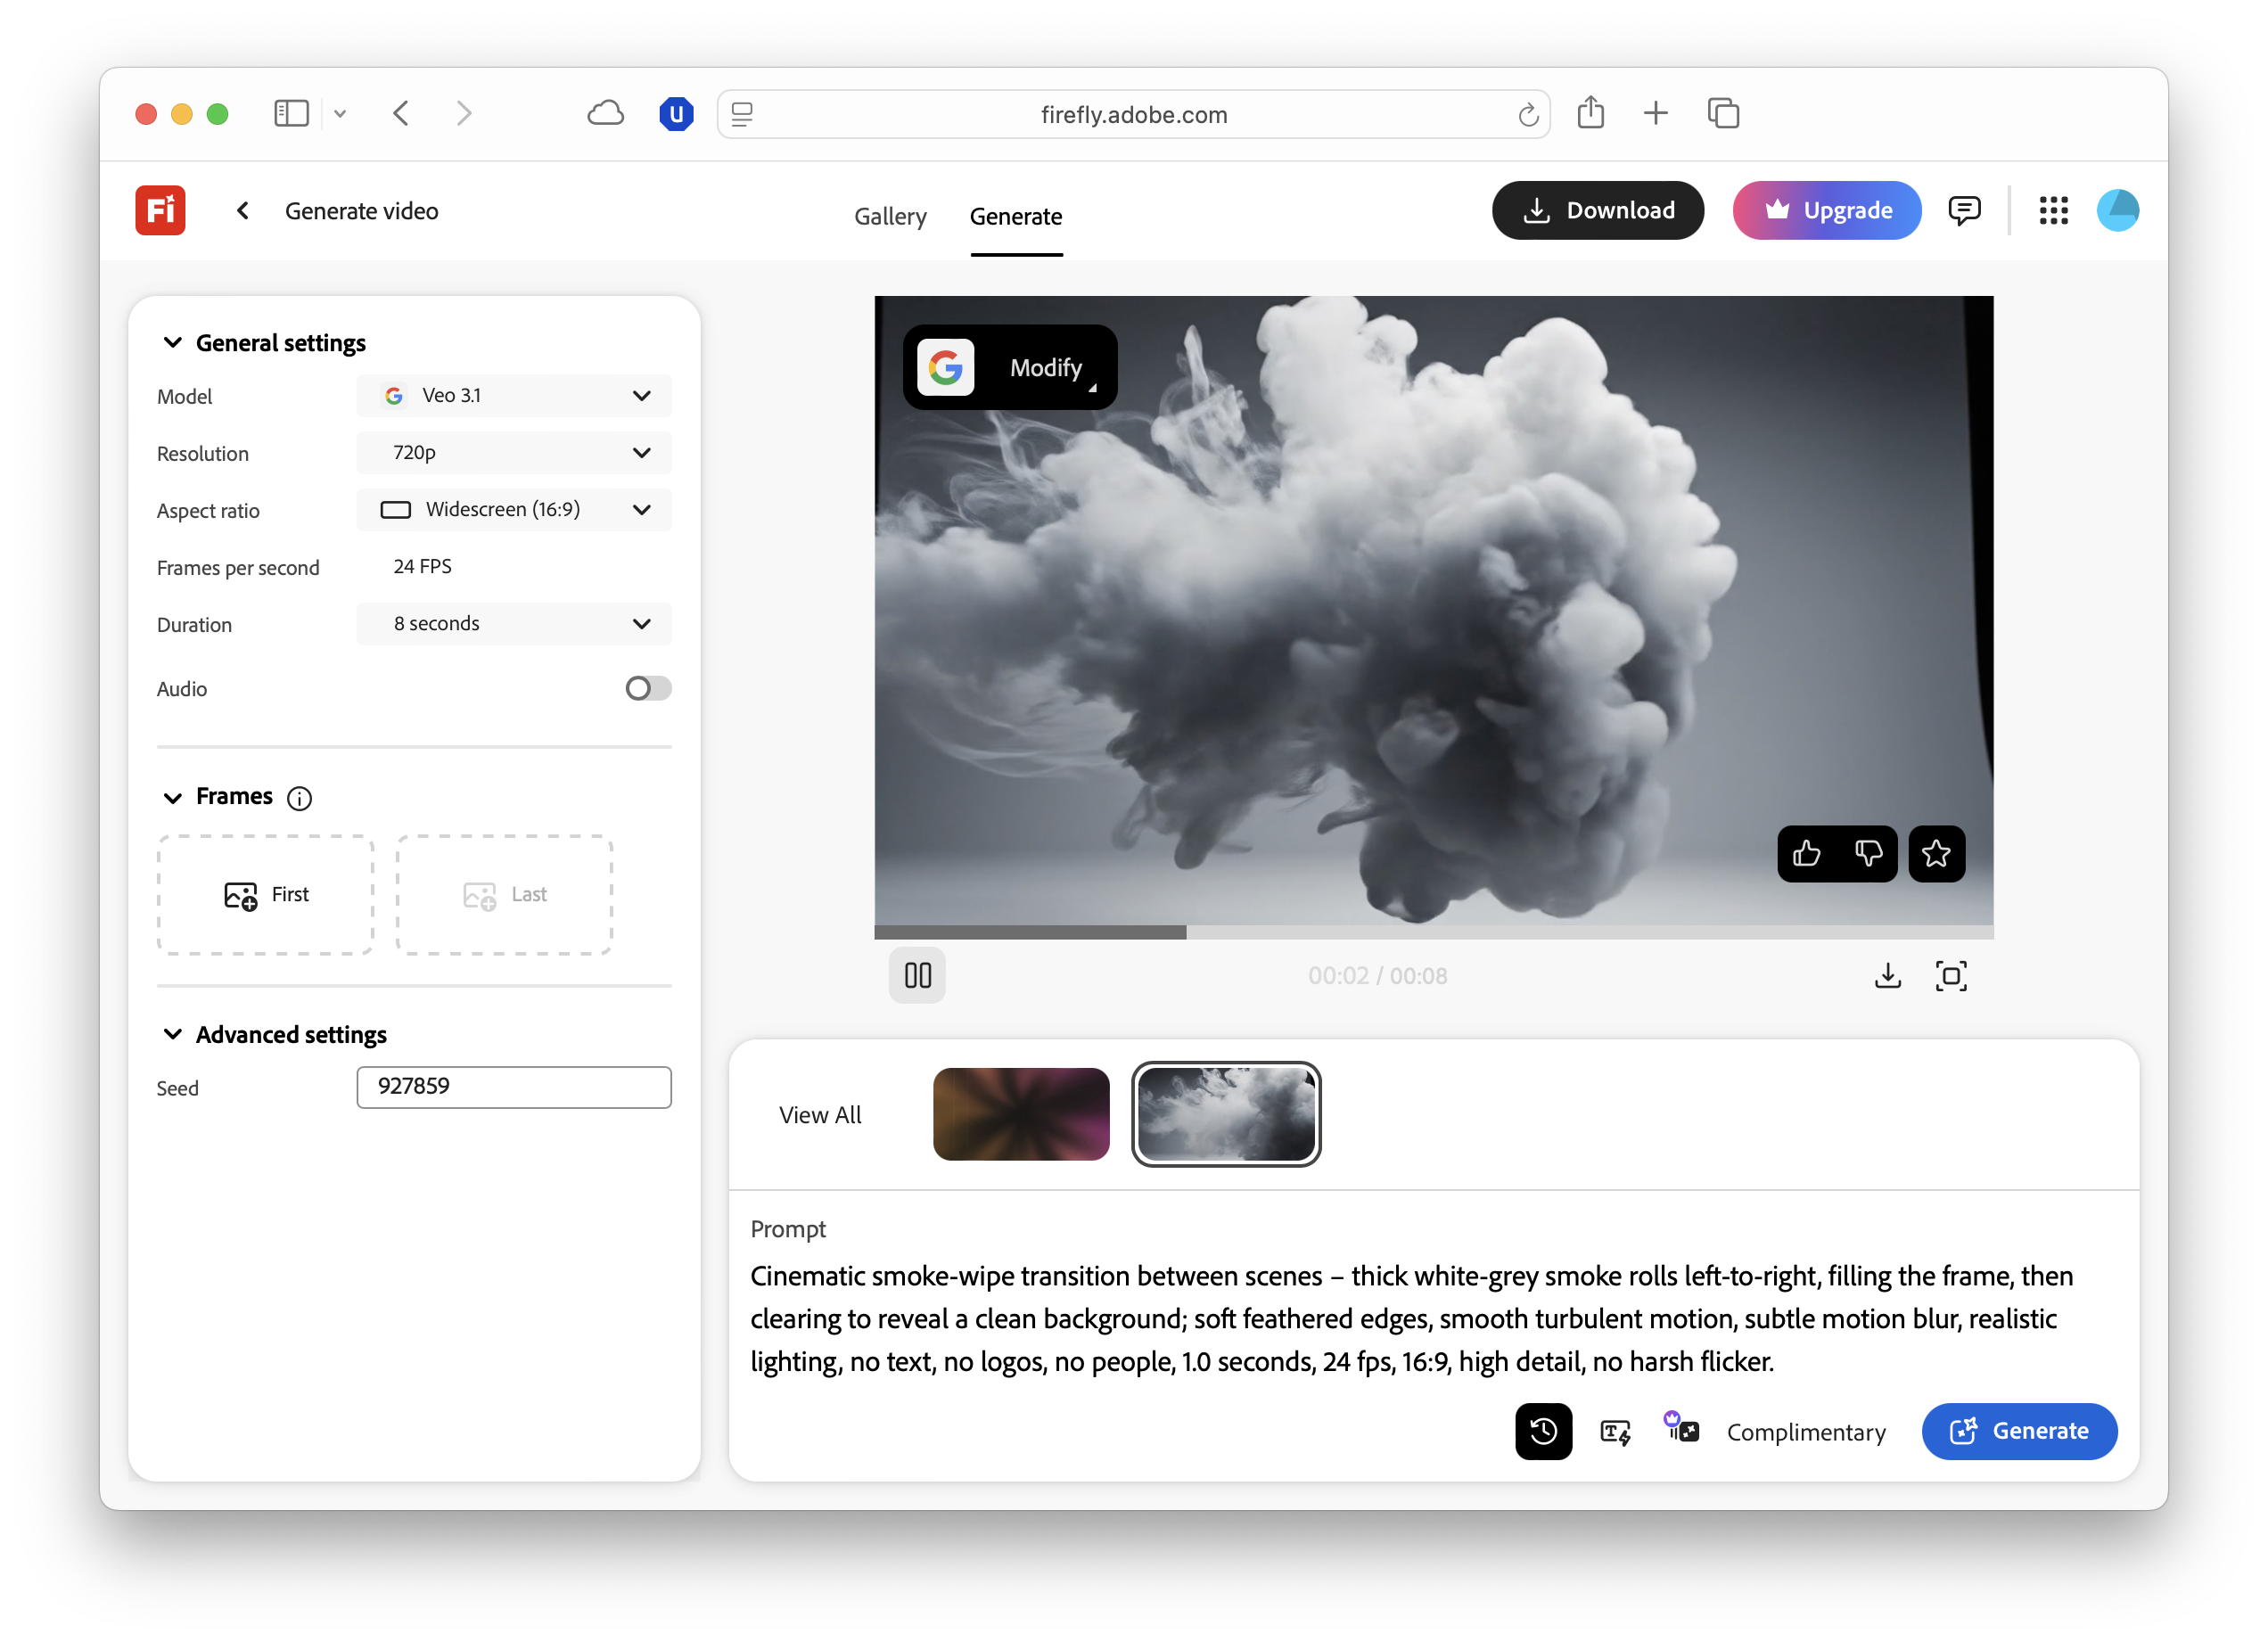Click the thumbs down icon on video
Viewport: 2268px width, 1642px height.
click(1867, 853)
